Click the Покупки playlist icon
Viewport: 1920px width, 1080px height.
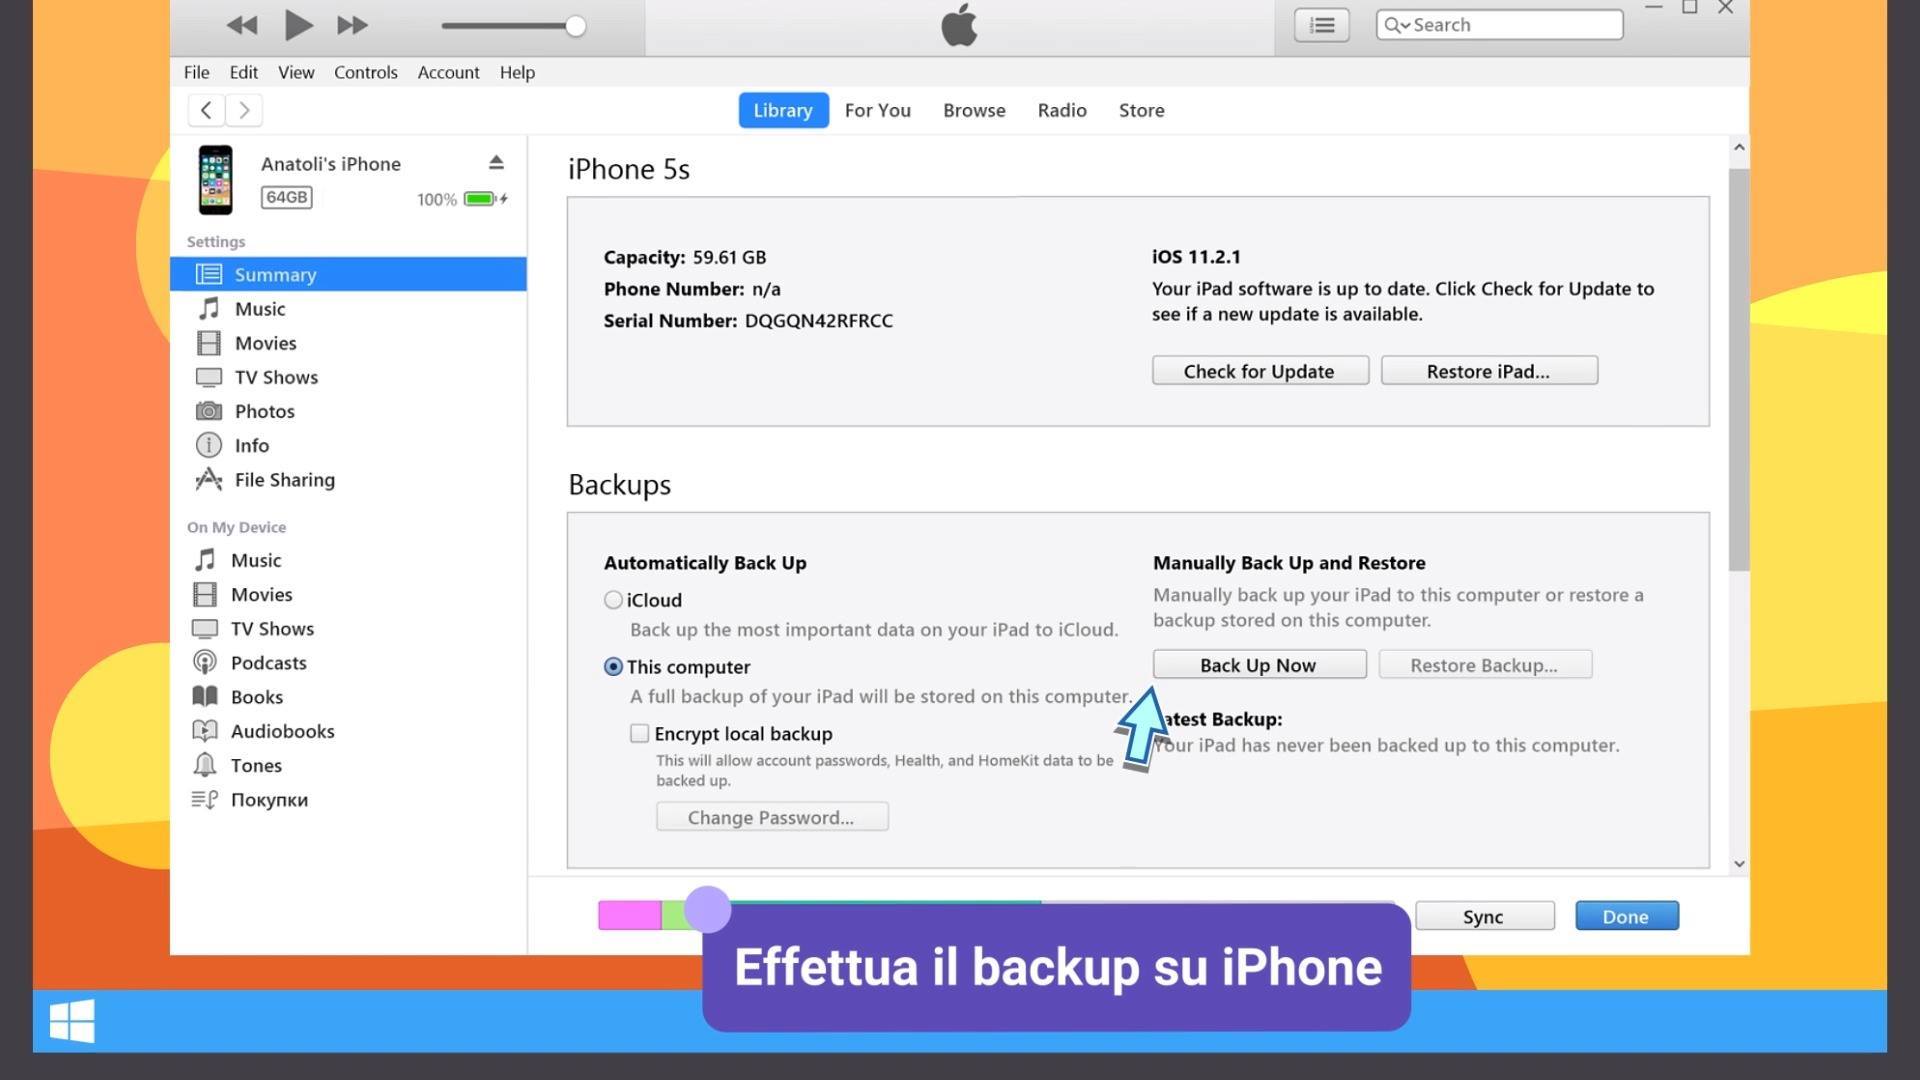tap(204, 799)
